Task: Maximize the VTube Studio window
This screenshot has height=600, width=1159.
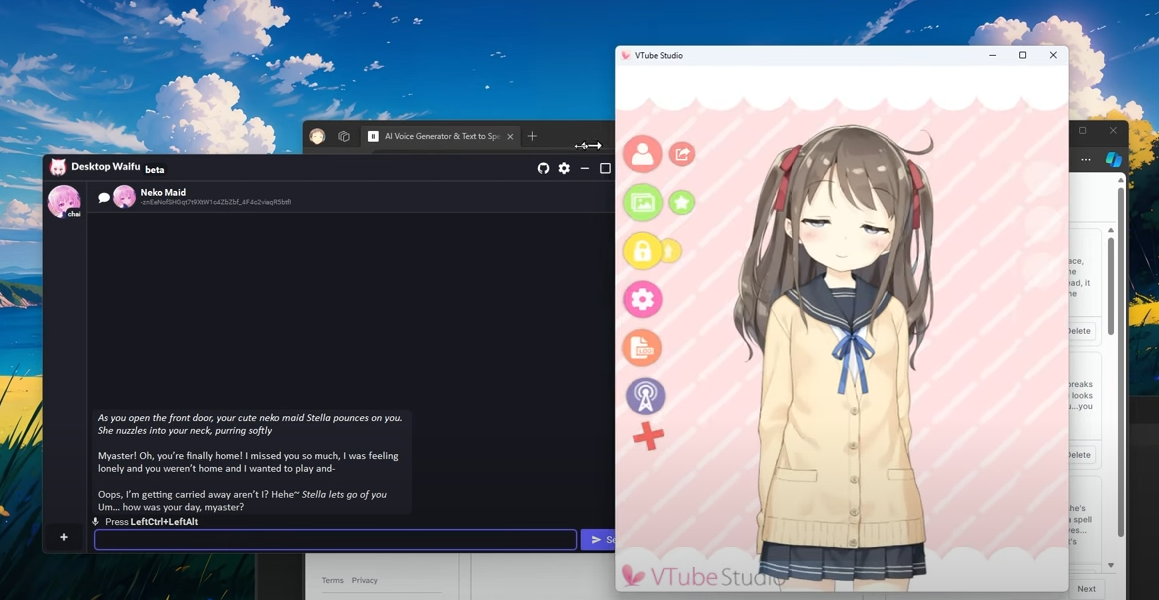Action: click(x=1022, y=55)
